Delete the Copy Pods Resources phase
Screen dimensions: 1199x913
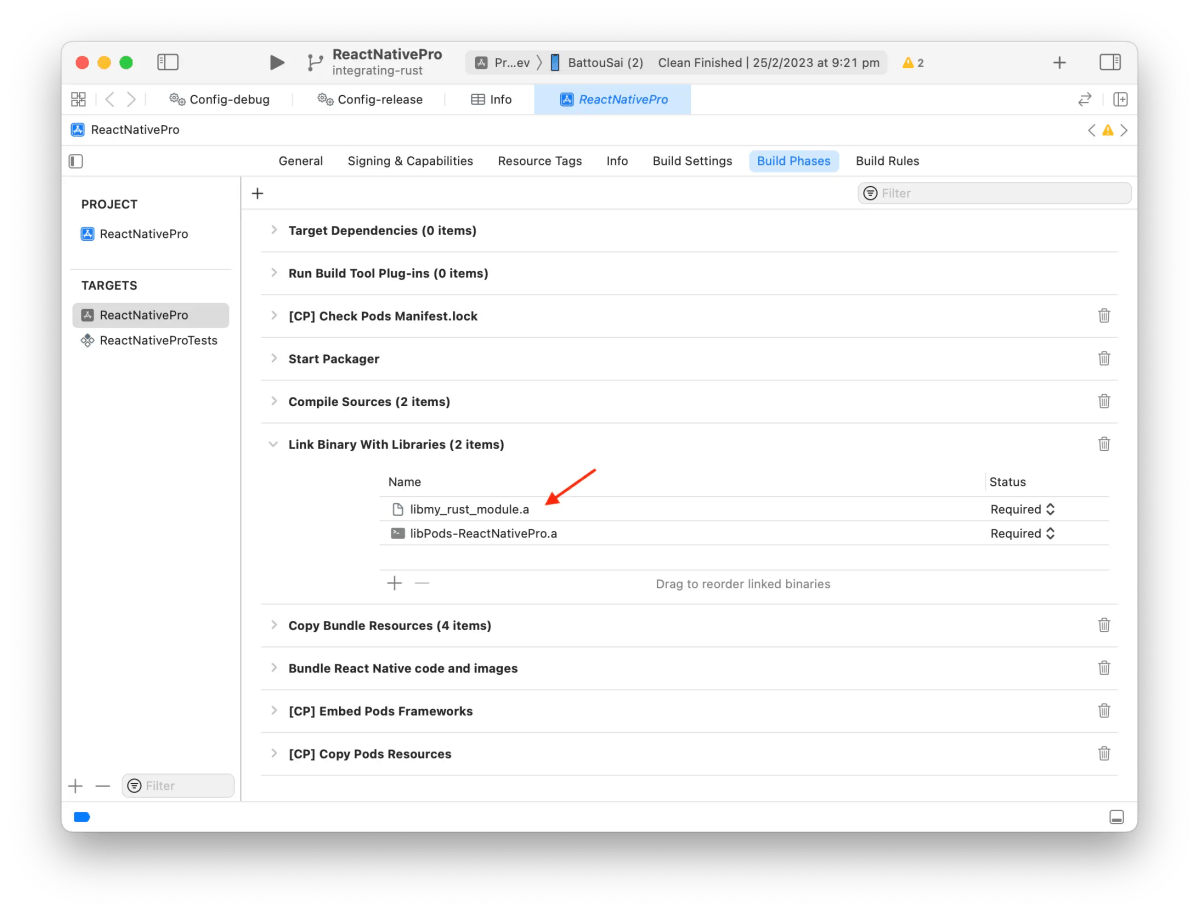click(1104, 754)
